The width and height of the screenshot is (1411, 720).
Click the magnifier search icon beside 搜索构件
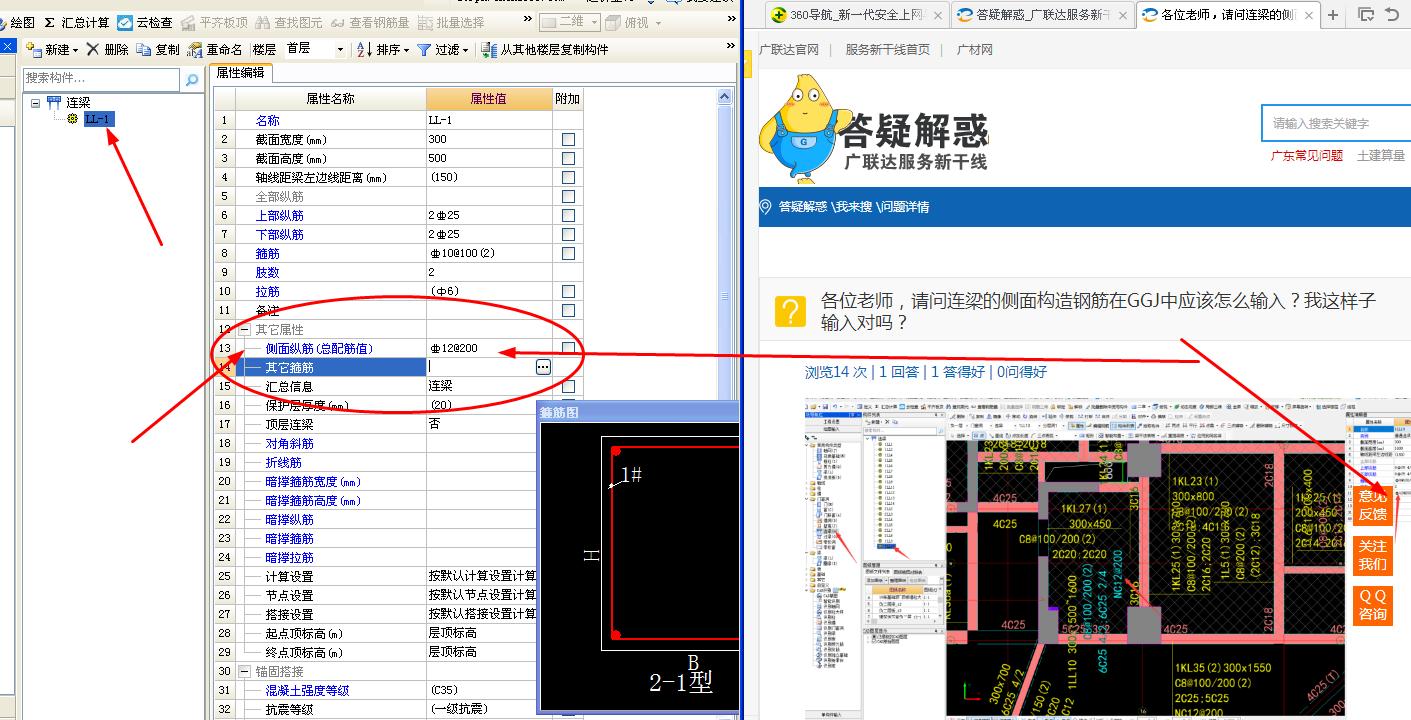click(x=192, y=78)
